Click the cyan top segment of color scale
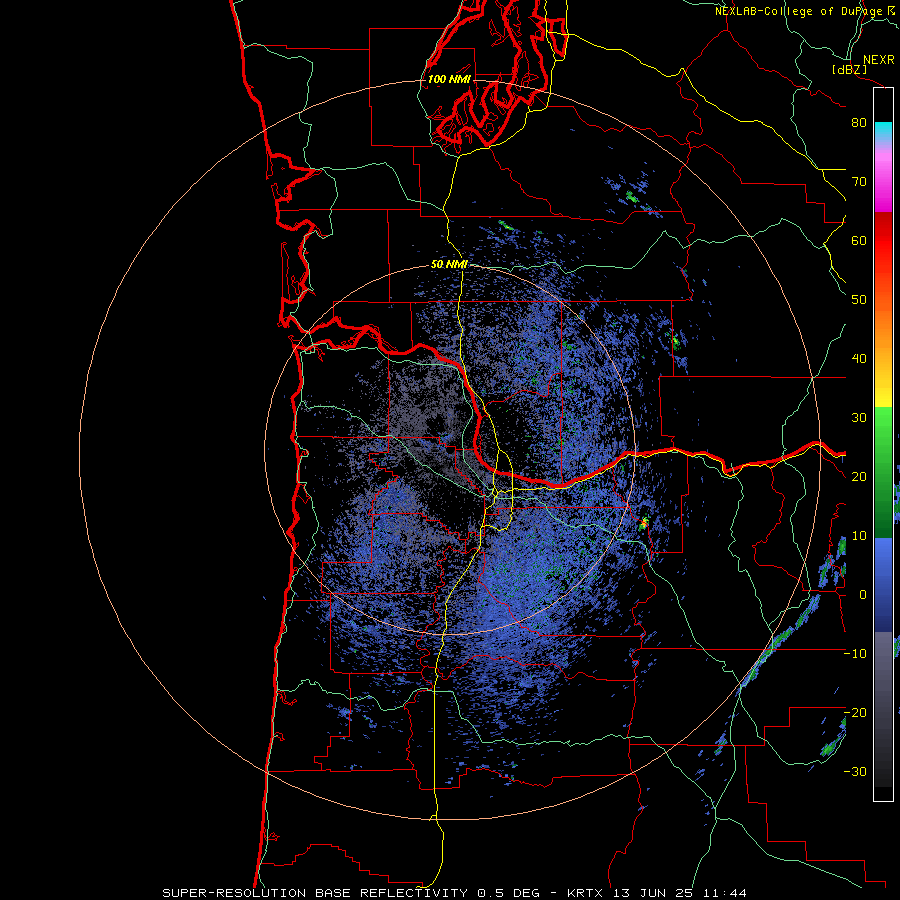Screen dimensions: 900x900 pyautogui.click(x=883, y=131)
